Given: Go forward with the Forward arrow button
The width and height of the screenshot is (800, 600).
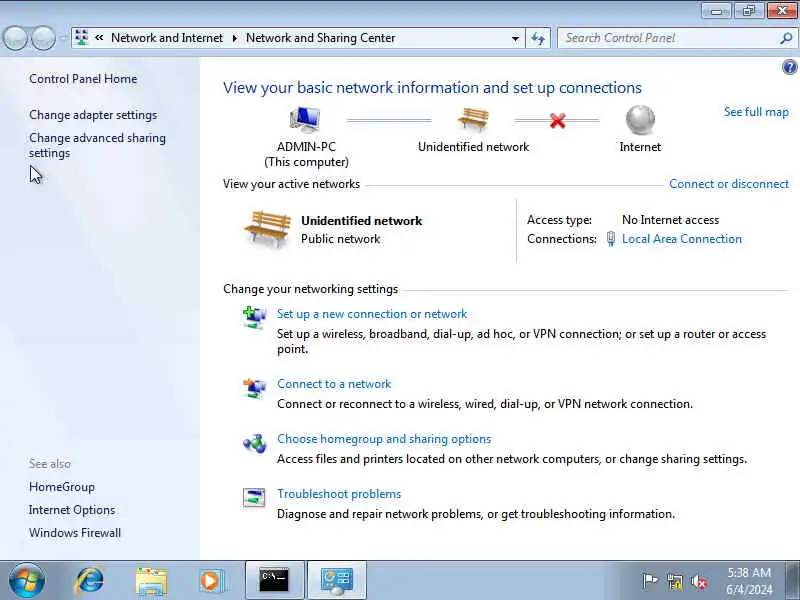Looking at the screenshot, I should click(44, 38).
